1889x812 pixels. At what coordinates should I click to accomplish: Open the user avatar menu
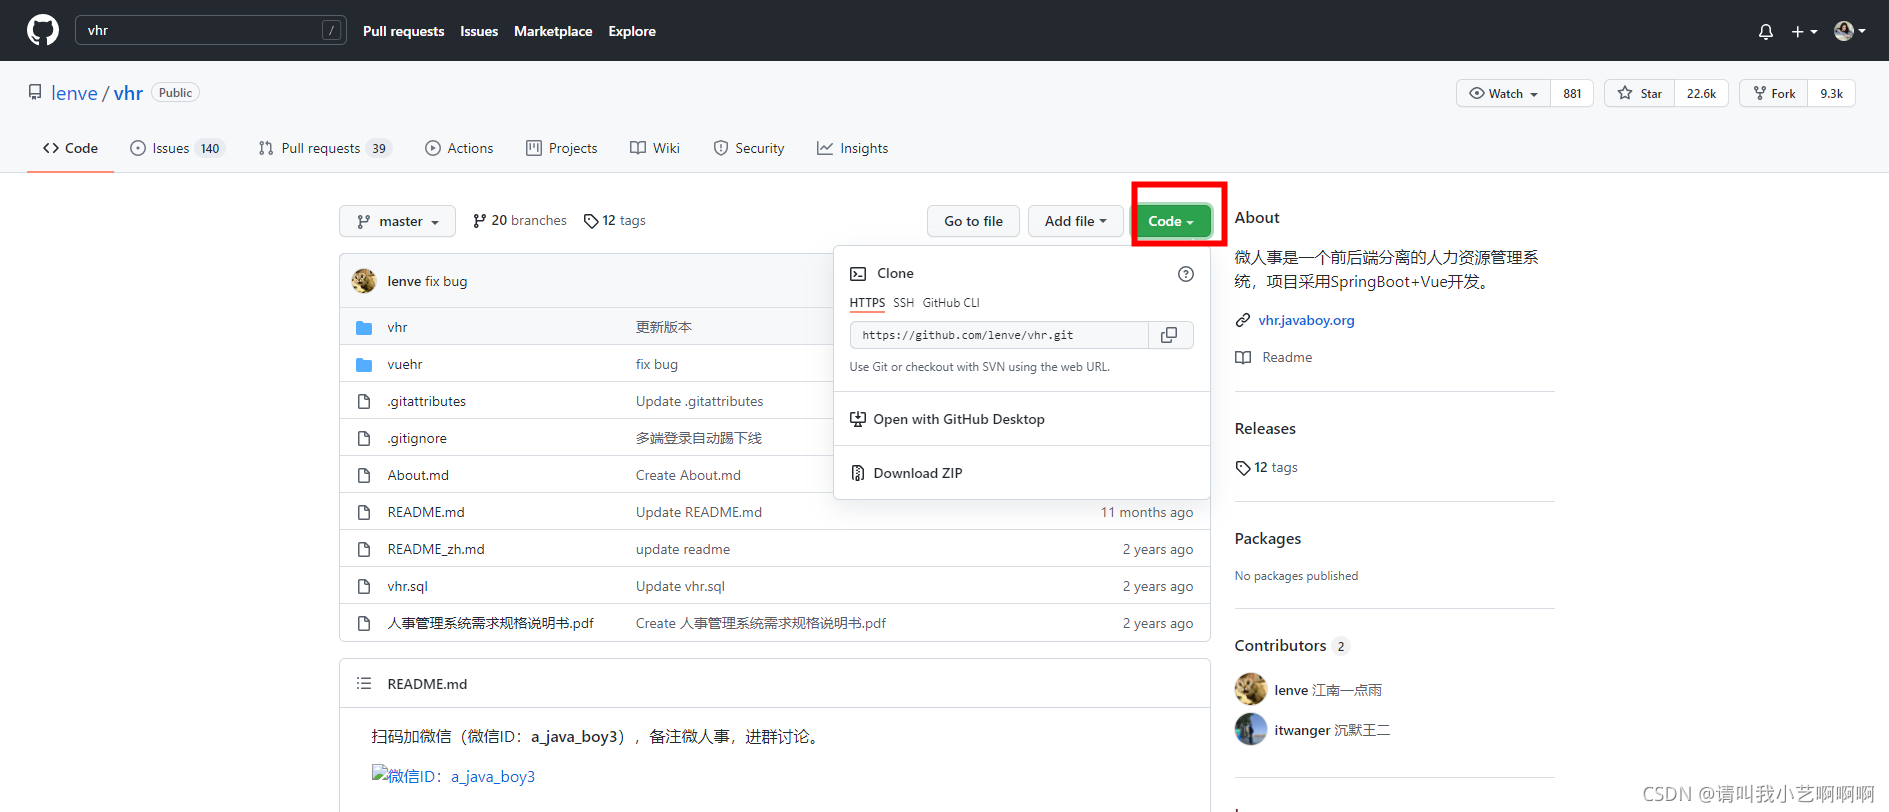click(x=1849, y=31)
